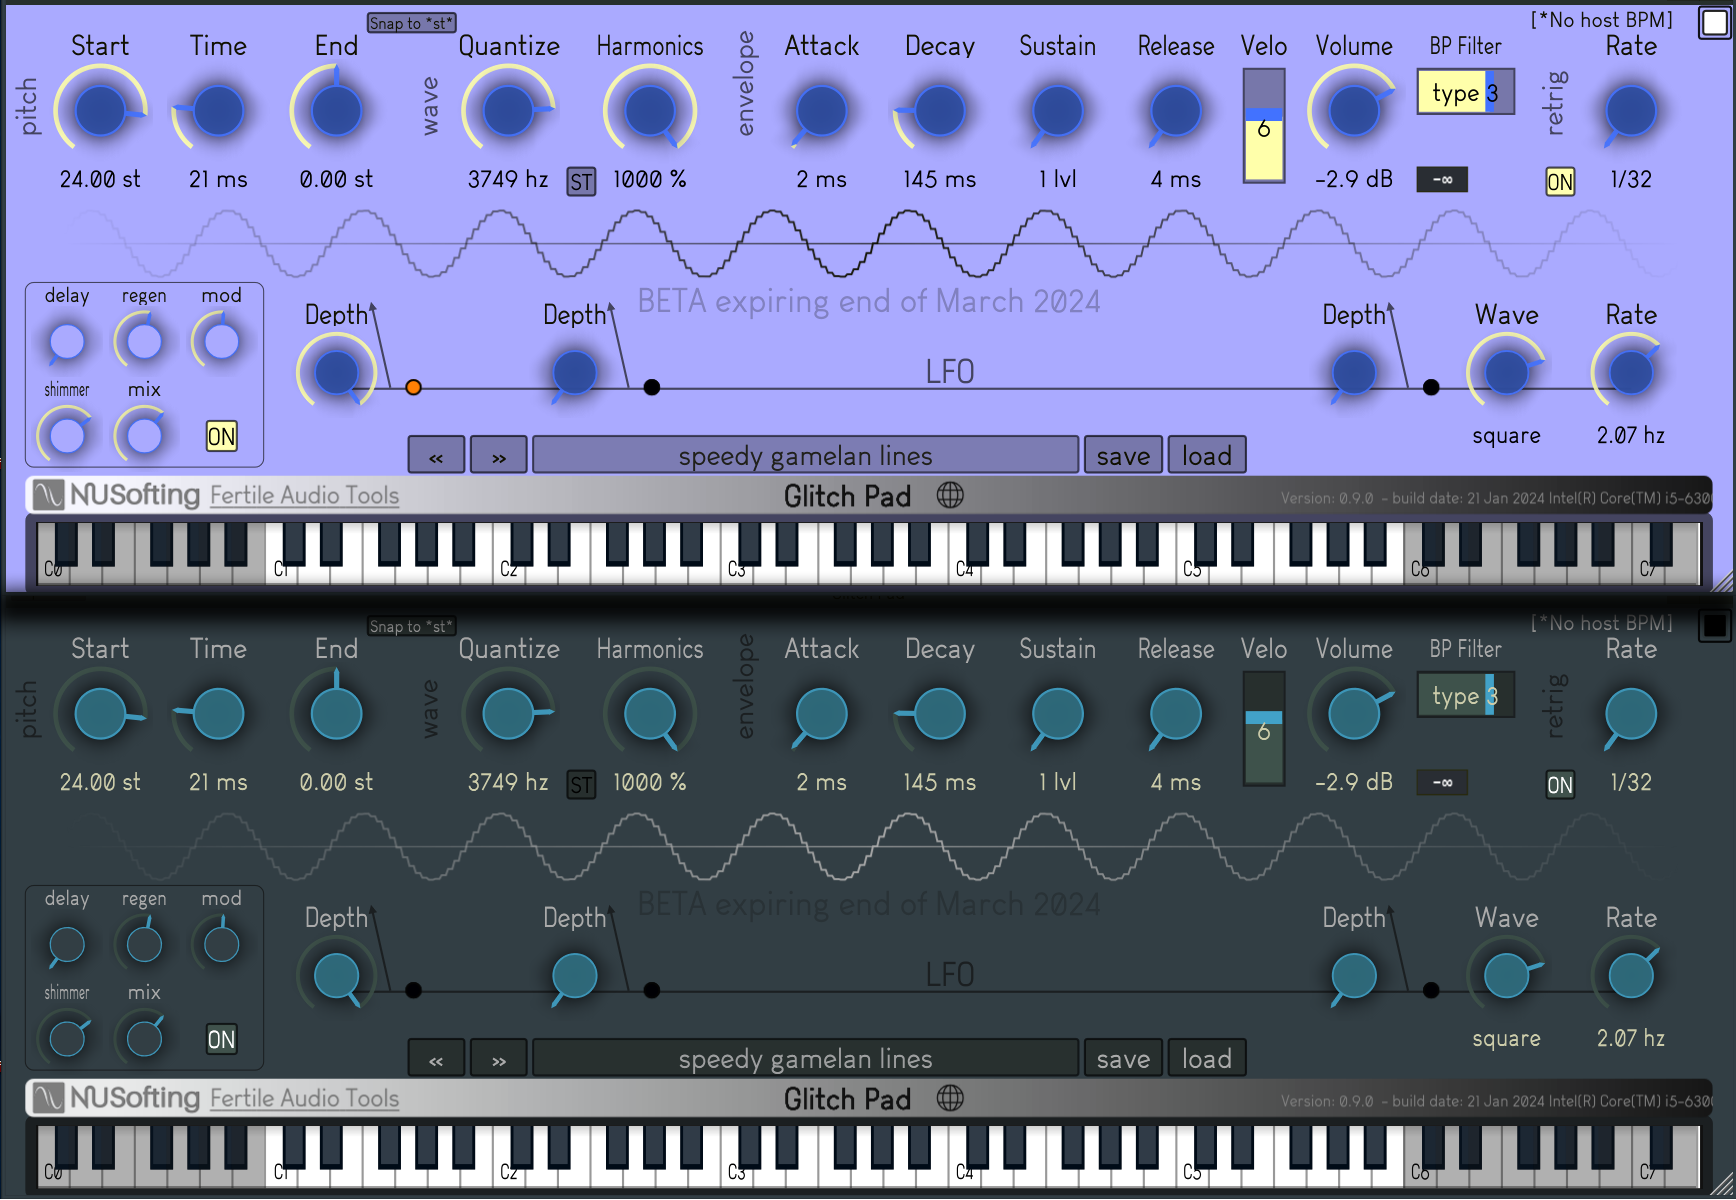Toggle delay effect ON in the light window

(222, 436)
